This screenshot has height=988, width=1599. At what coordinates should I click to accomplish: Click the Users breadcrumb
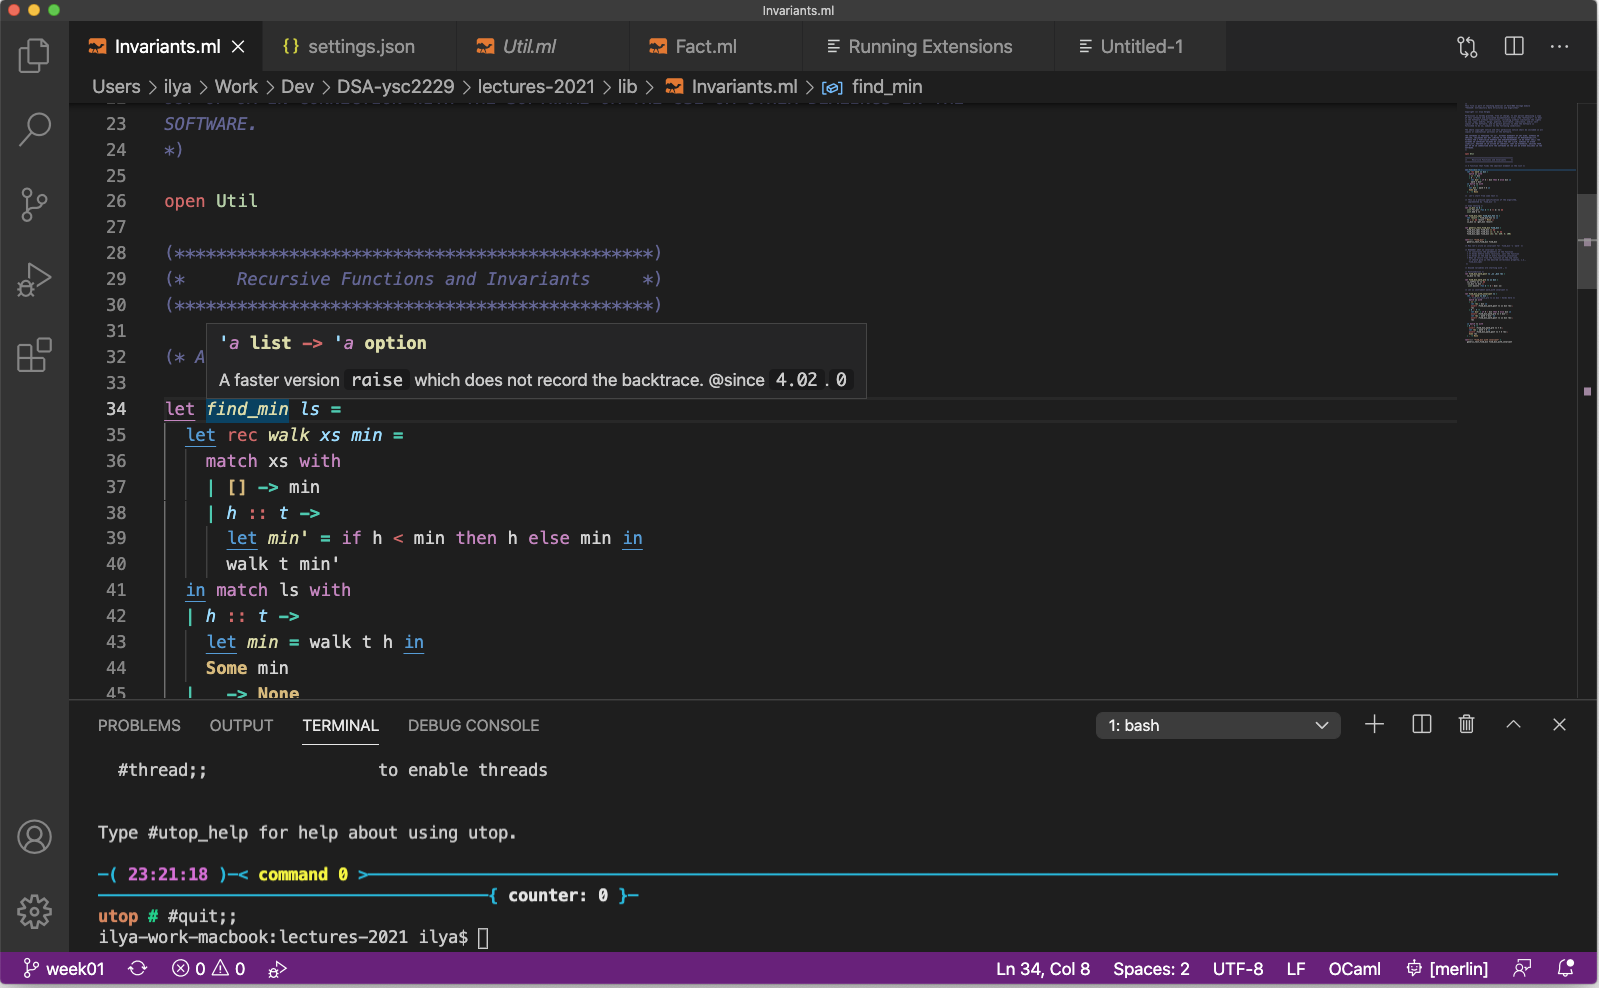click(x=116, y=87)
